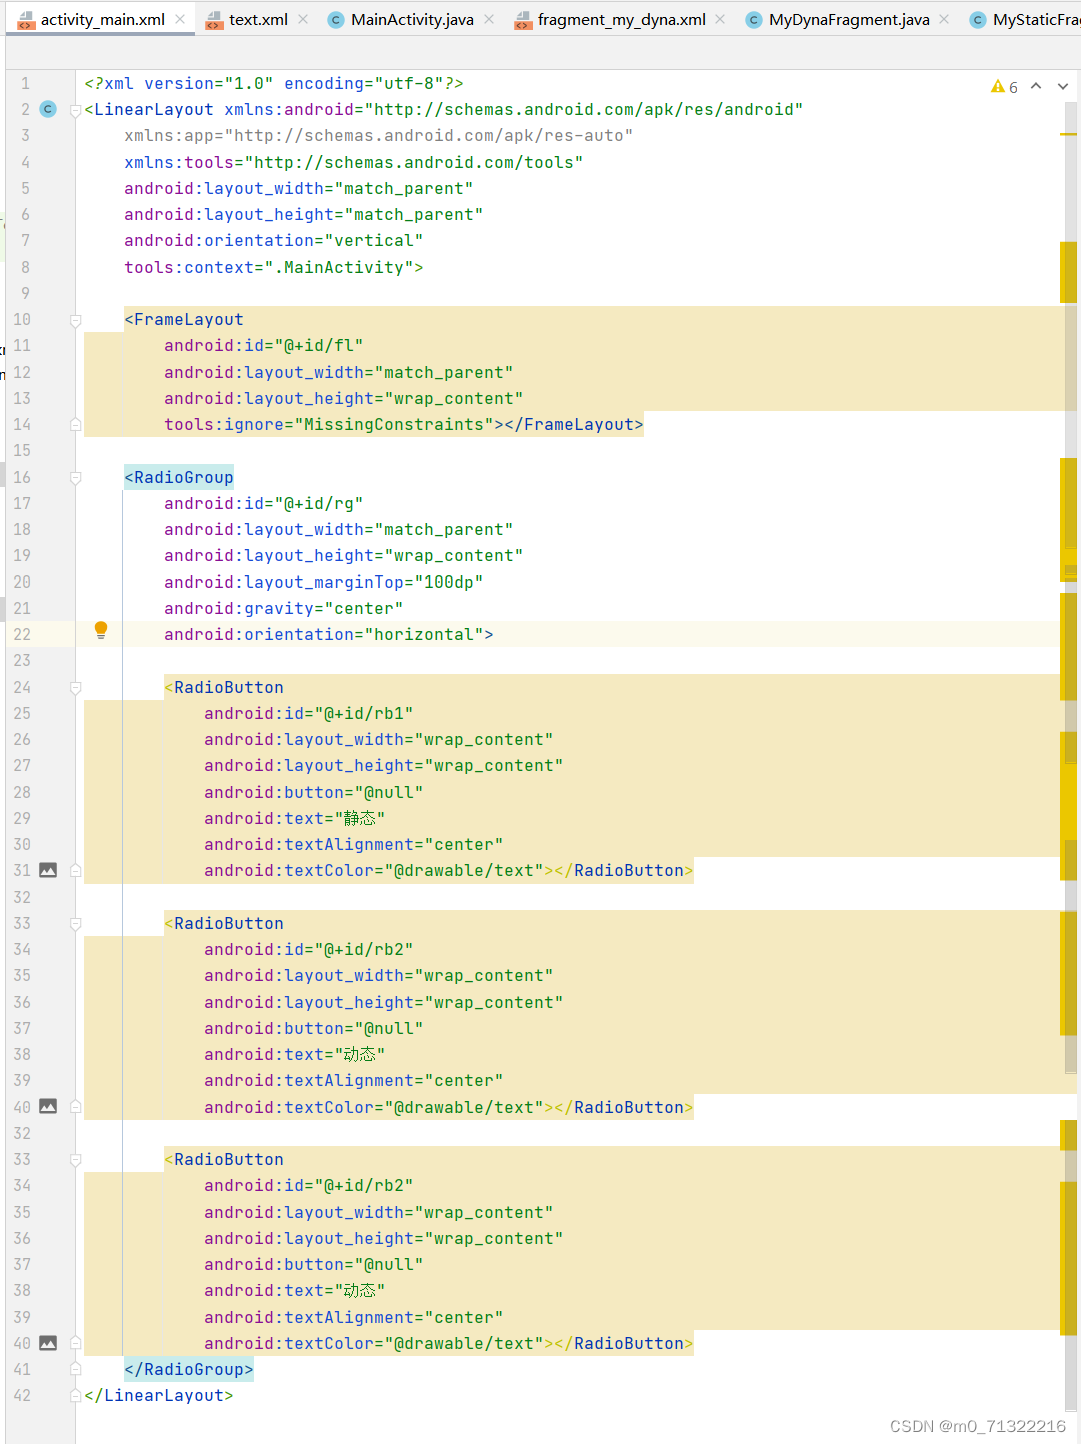Open the drawable preview icon beside line 40

pos(47,1106)
